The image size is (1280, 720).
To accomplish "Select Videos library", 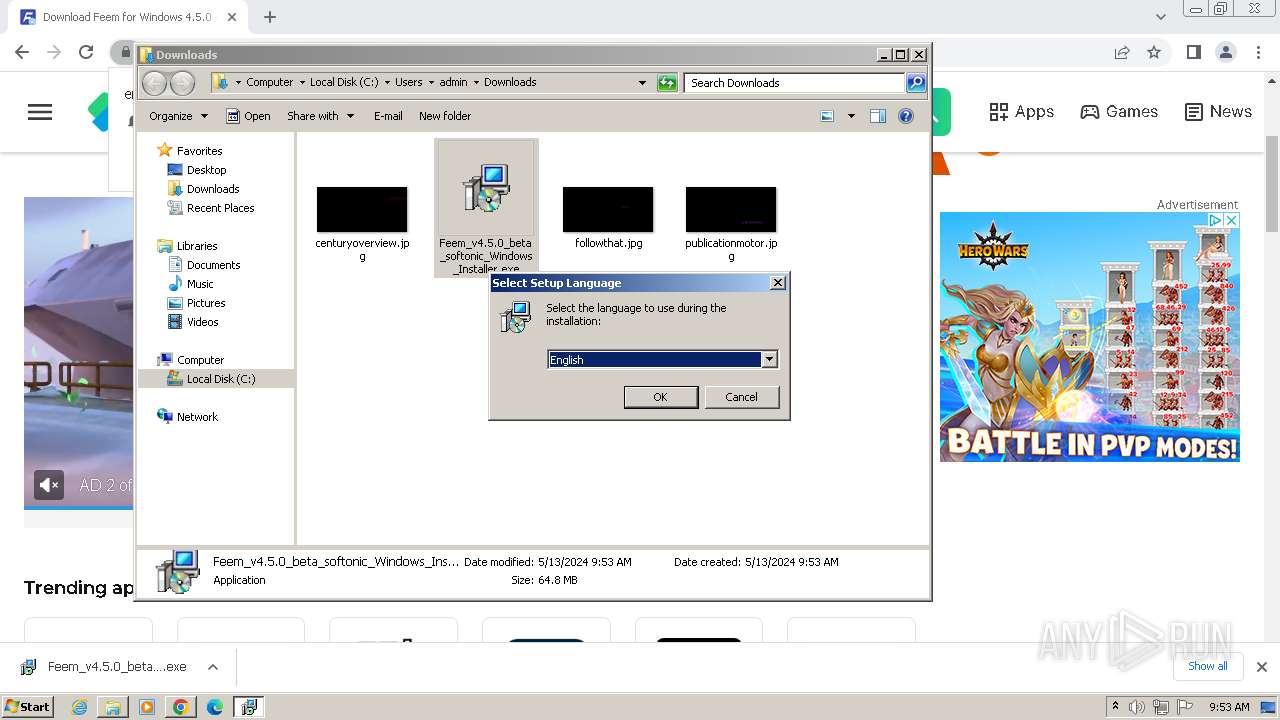I will pos(202,322).
